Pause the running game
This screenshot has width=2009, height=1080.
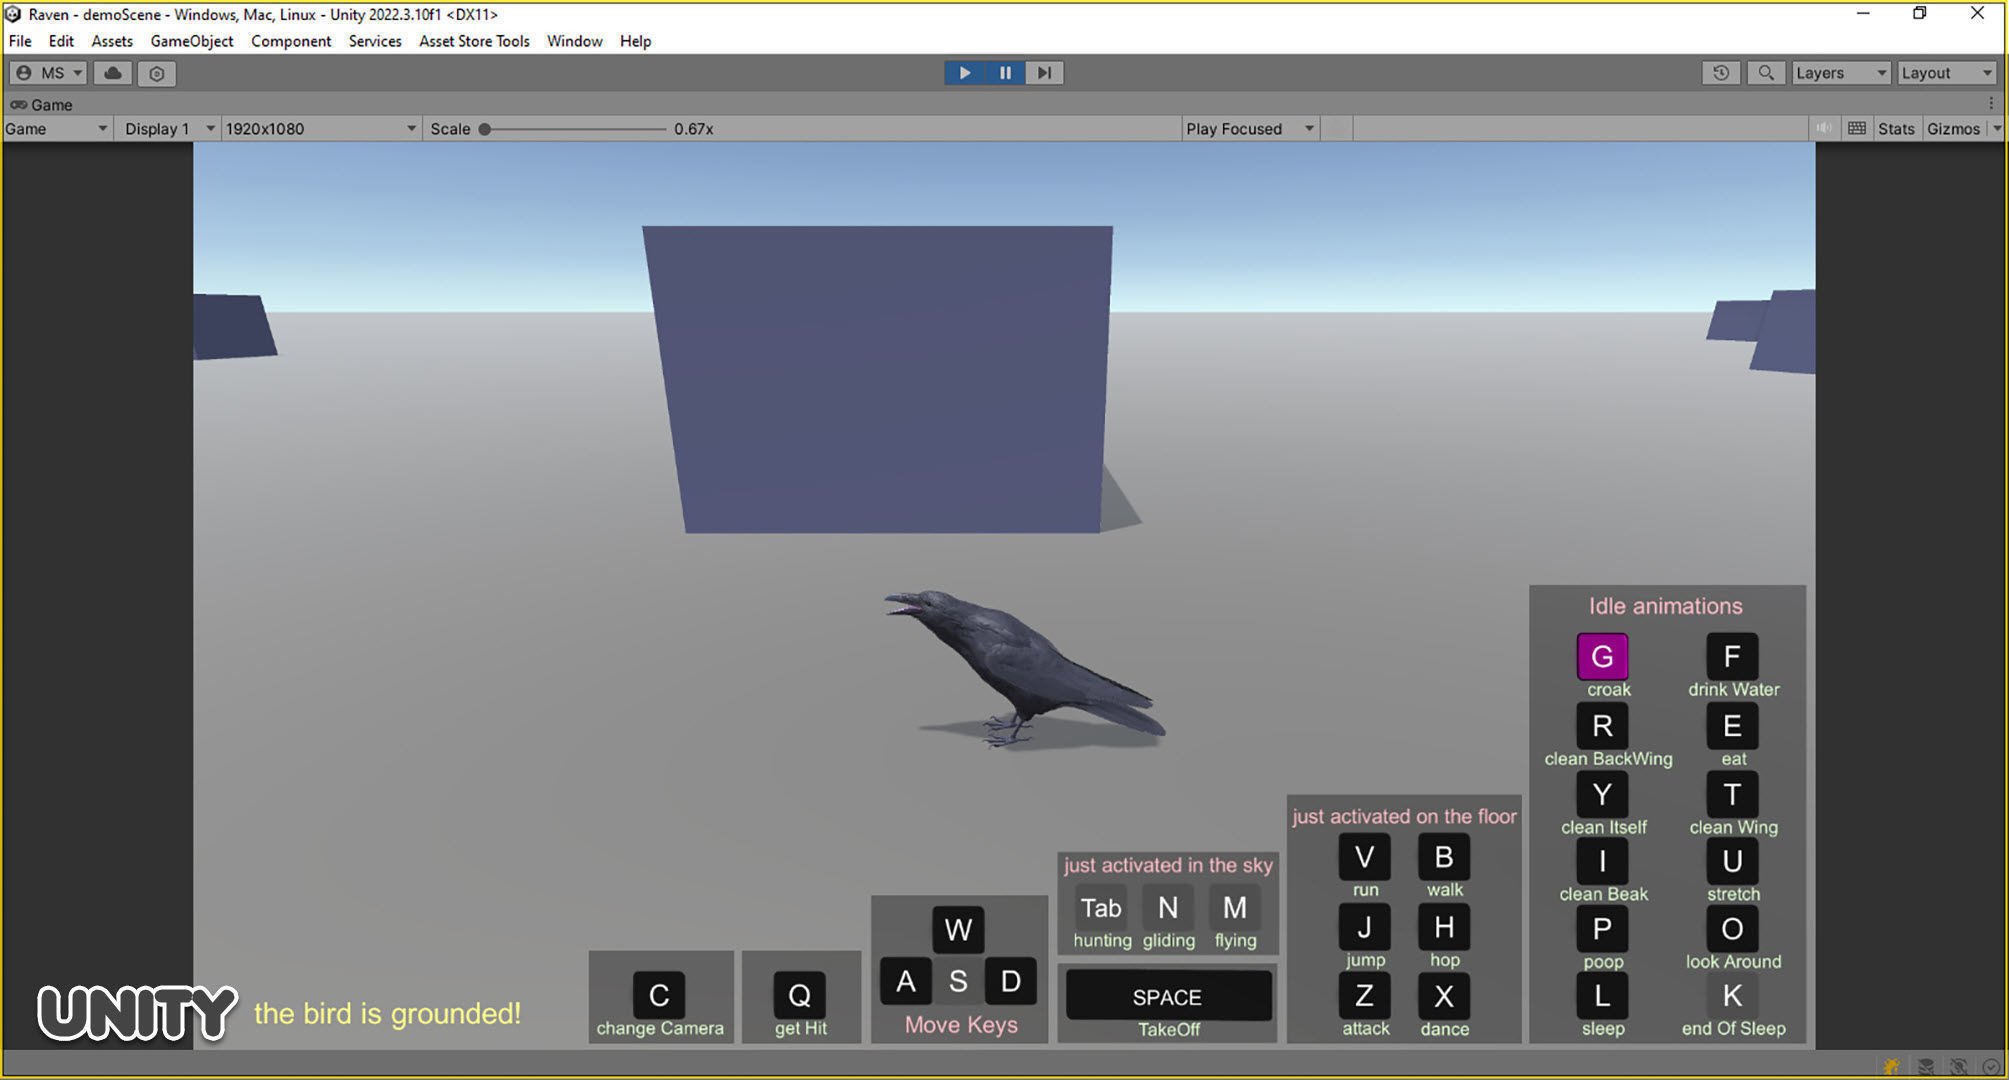point(1004,73)
